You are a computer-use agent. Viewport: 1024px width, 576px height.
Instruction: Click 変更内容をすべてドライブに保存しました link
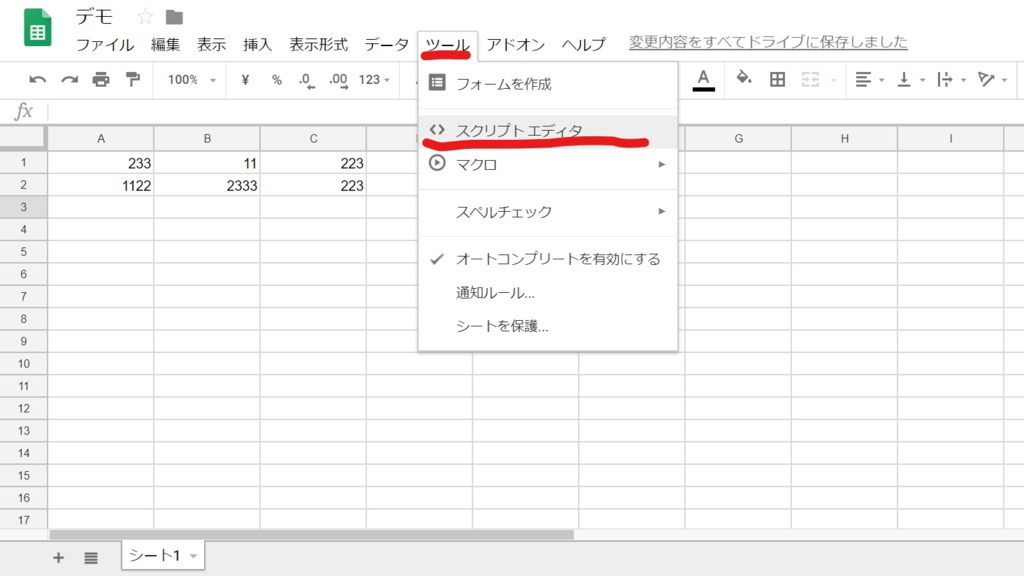click(767, 42)
